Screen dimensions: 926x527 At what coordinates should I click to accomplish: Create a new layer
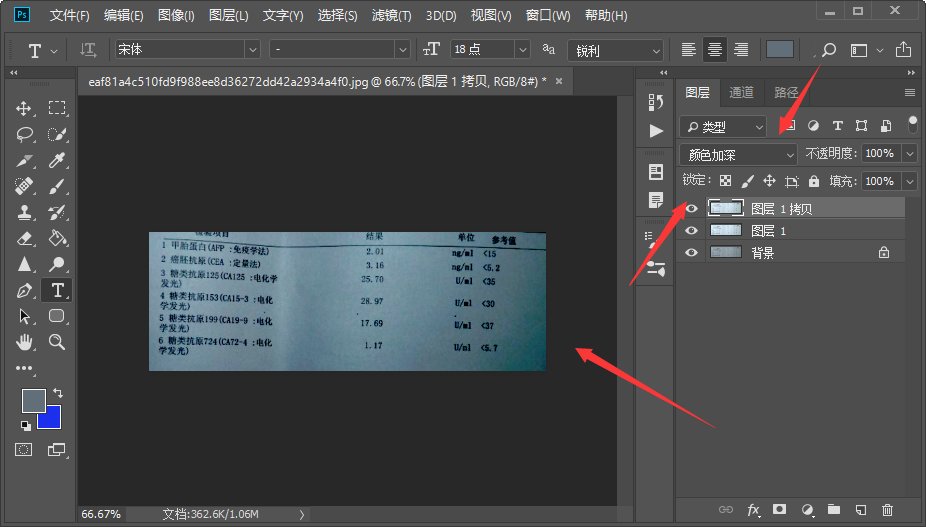point(861,510)
